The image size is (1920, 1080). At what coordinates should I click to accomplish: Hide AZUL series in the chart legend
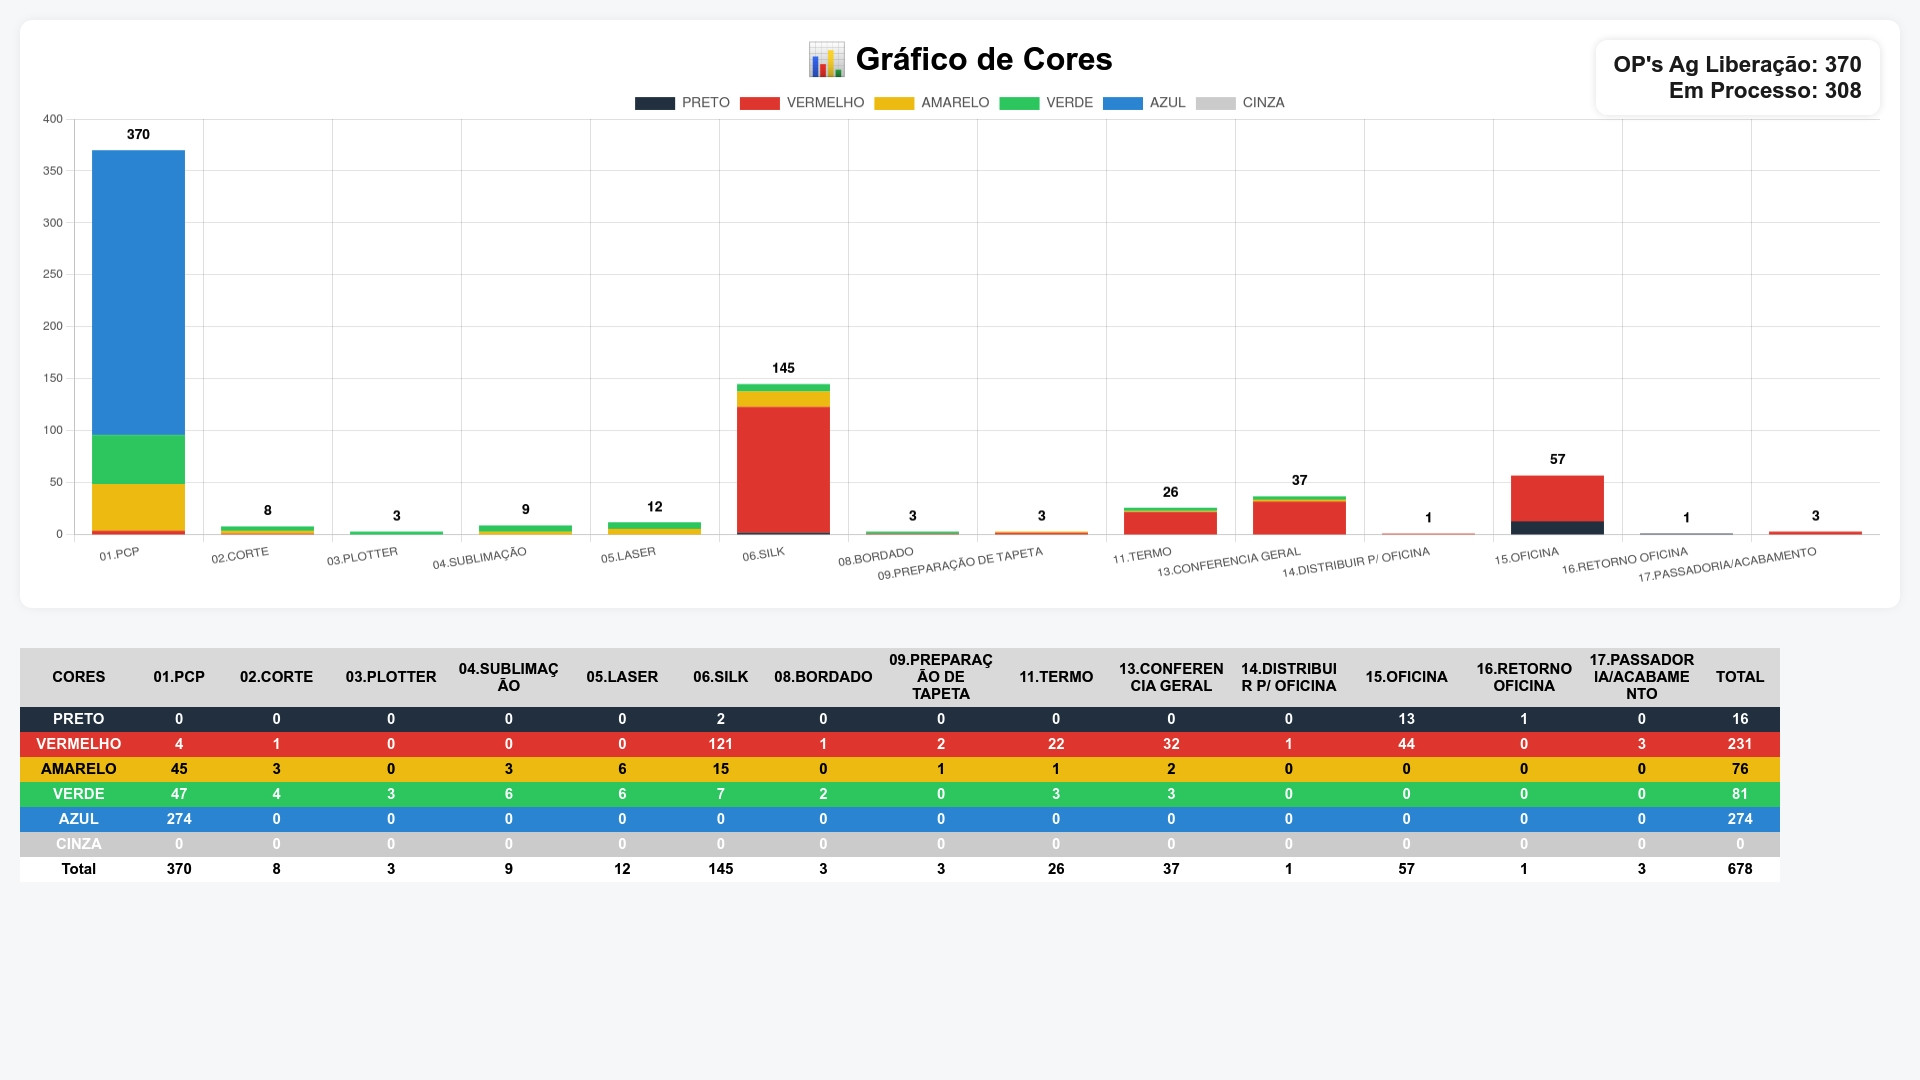click(1122, 103)
